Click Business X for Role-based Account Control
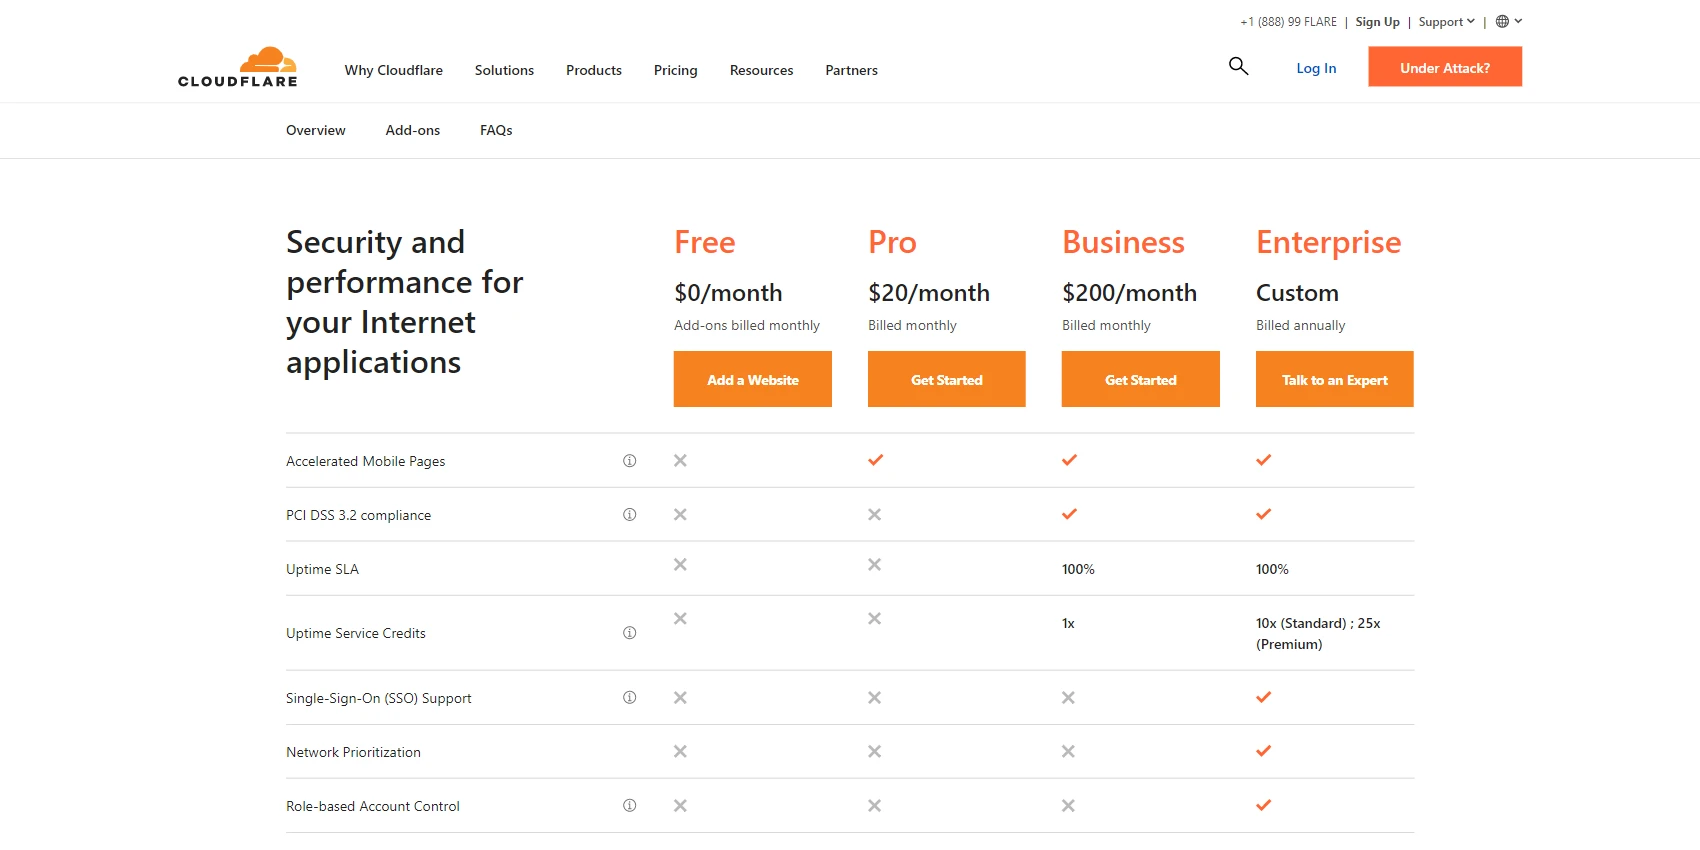Image resolution: width=1700 pixels, height=850 pixels. coord(1068,806)
